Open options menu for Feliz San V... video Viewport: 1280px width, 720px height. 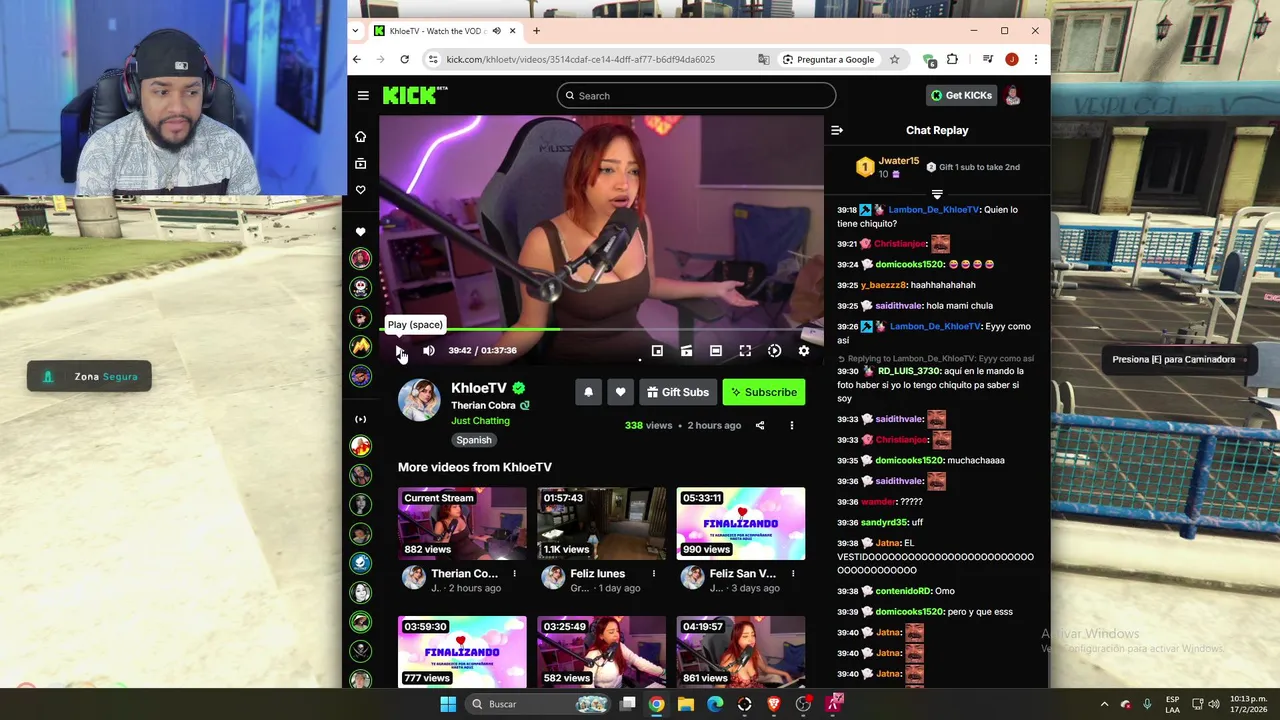click(794, 574)
